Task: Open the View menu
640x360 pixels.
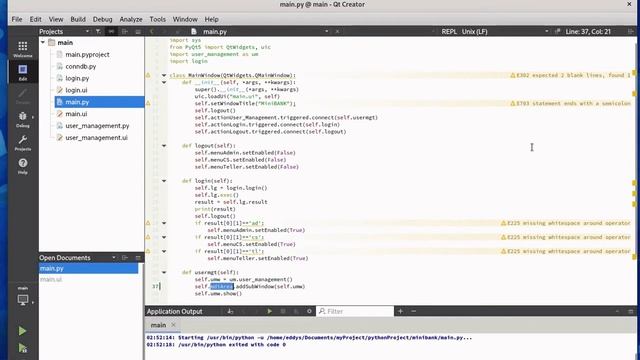Action: 56,19
